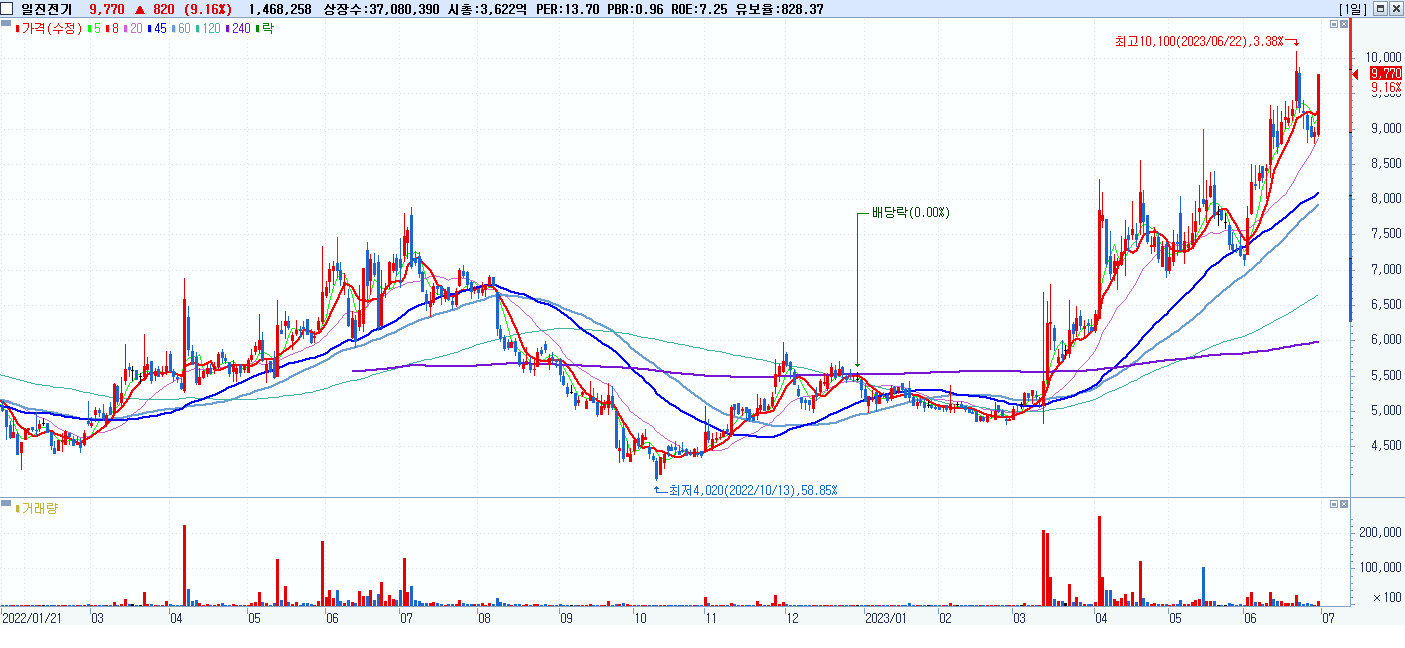Minimize the 거래량 volume panel
The height and width of the screenshot is (648, 1405).
[x=1333, y=504]
